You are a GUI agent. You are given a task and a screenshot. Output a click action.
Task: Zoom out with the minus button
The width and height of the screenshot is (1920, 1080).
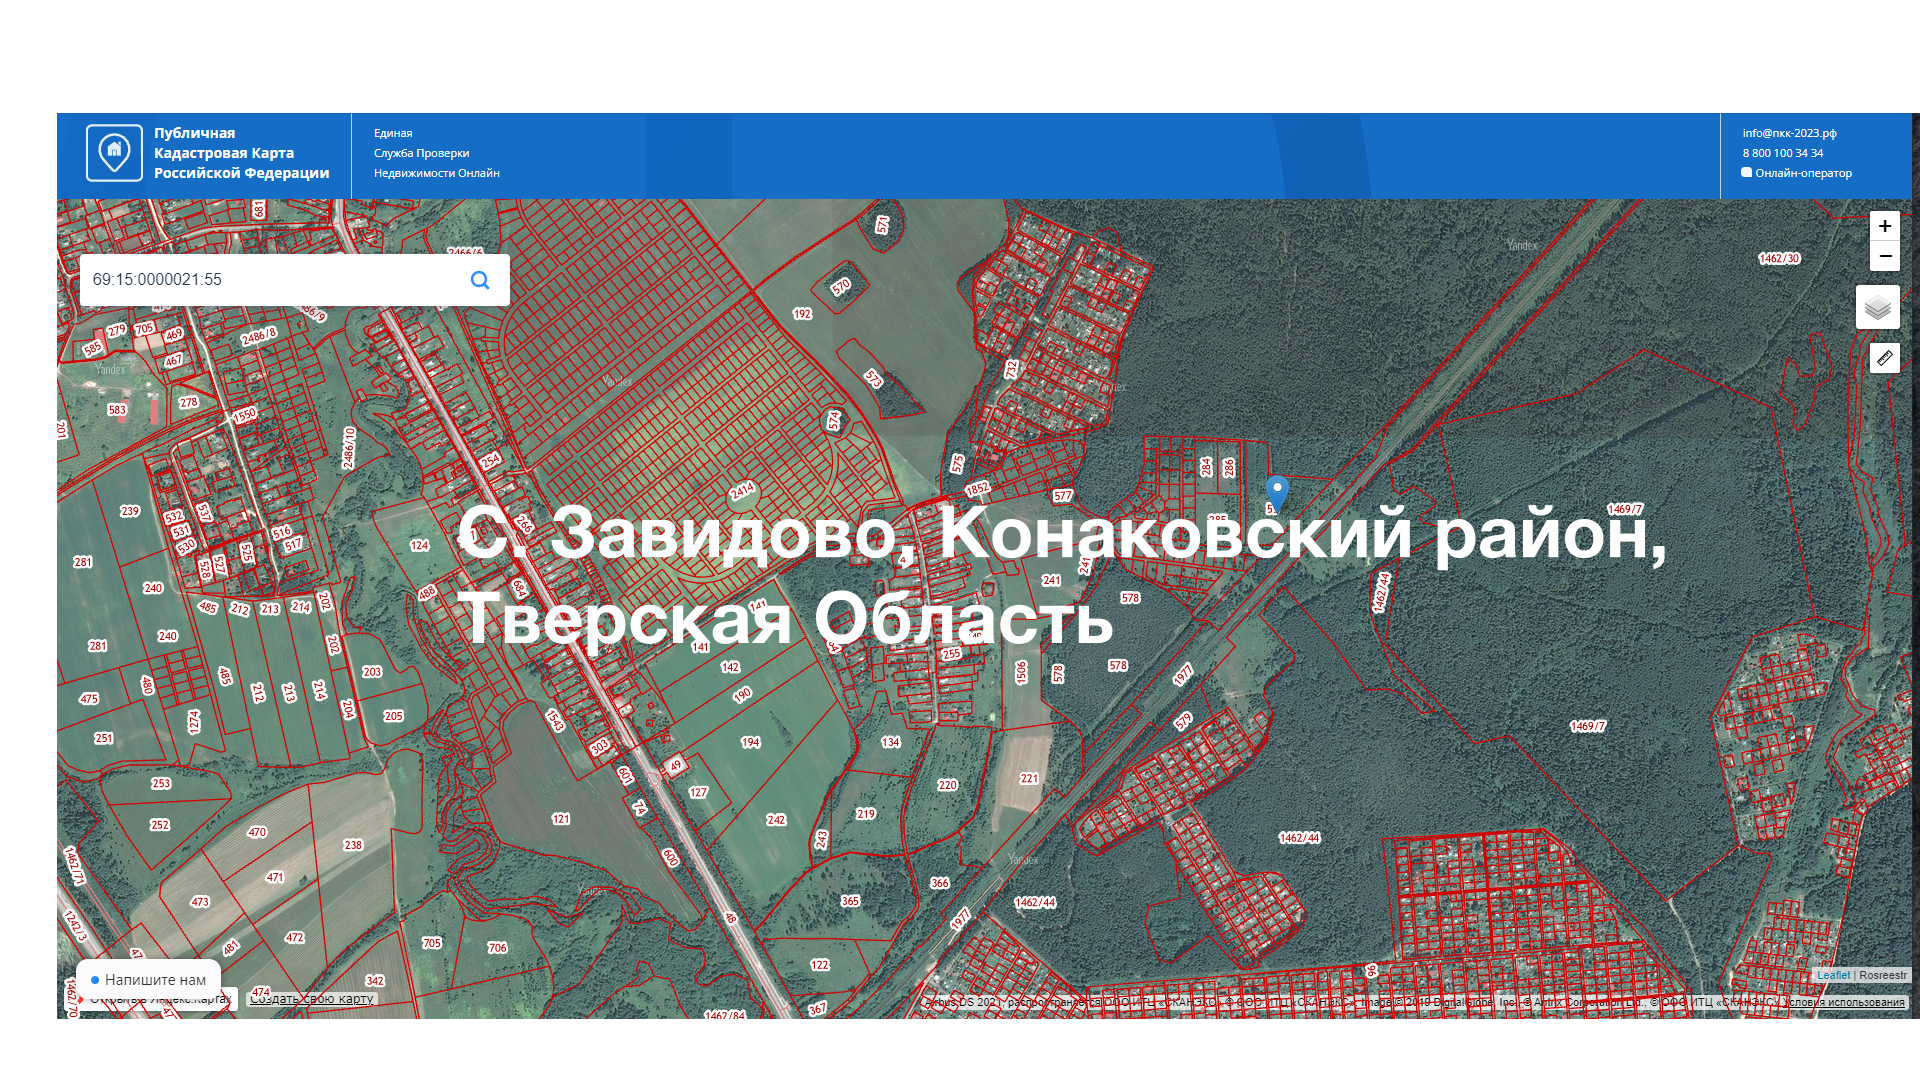pyautogui.click(x=1884, y=256)
